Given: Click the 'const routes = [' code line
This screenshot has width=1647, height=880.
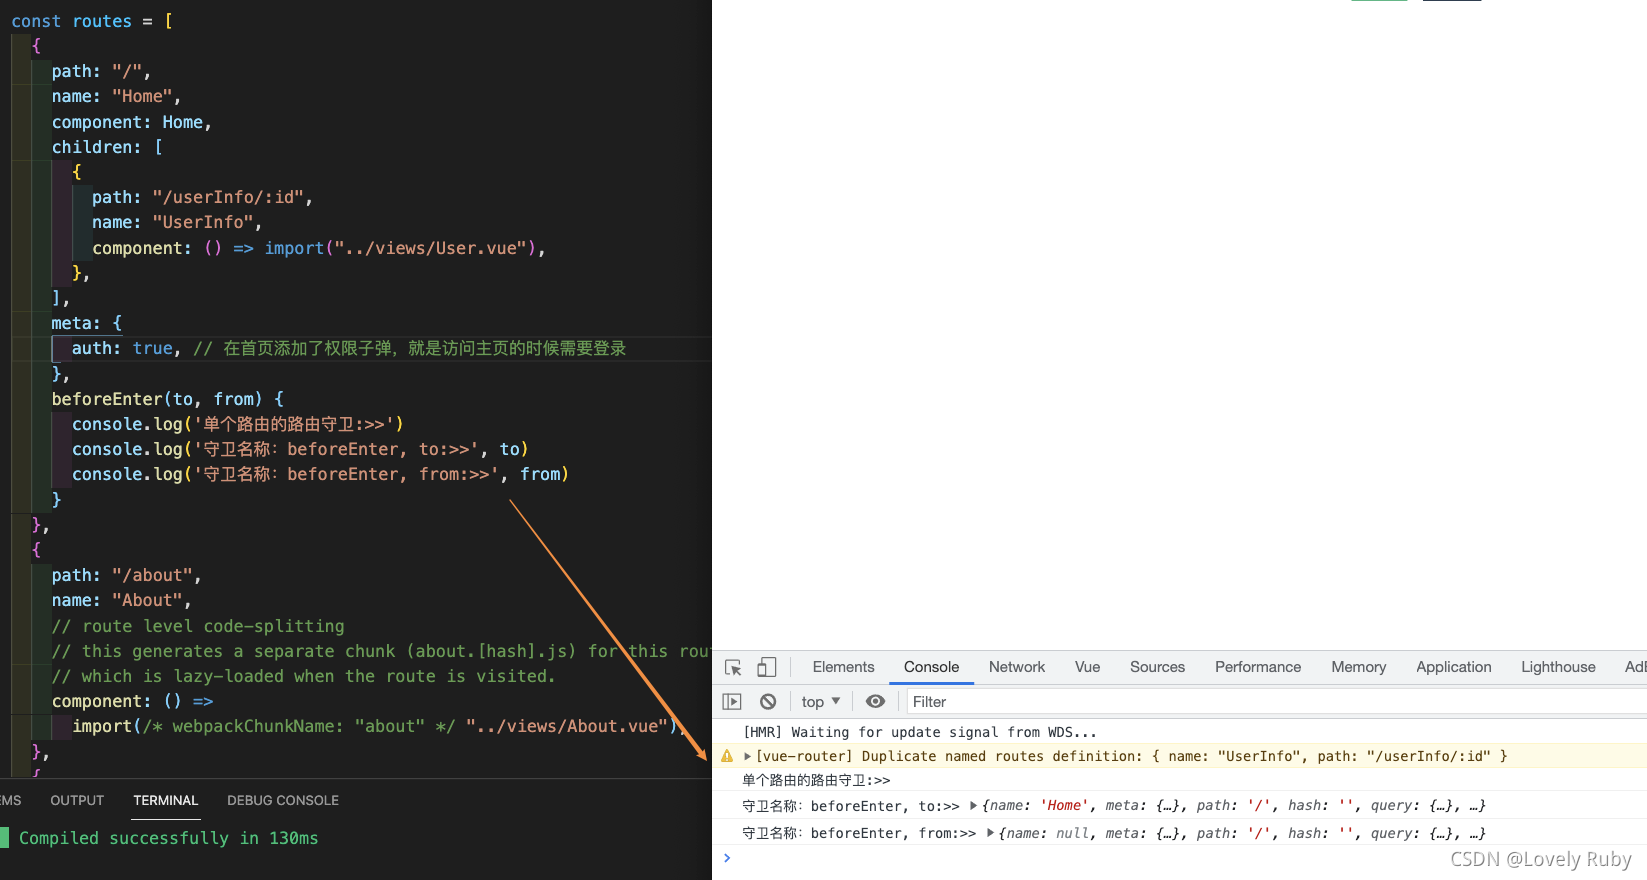Looking at the screenshot, I should pos(92,21).
